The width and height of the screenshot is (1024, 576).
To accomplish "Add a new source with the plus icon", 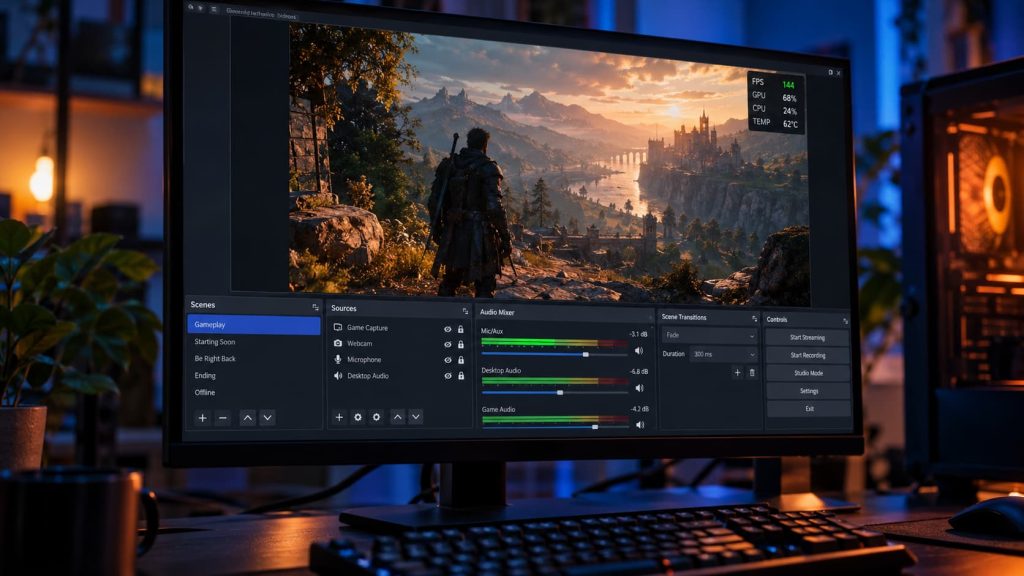I will click(x=339, y=417).
